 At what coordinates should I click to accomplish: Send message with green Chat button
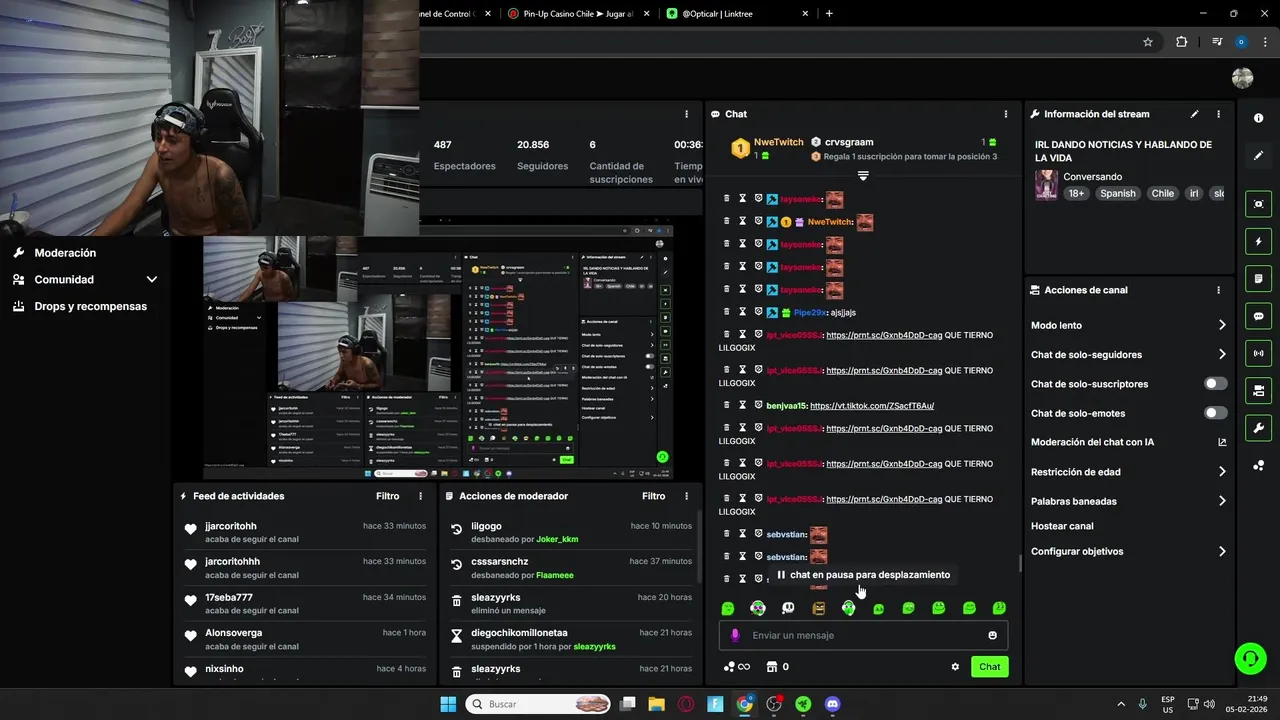tap(989, 667)
